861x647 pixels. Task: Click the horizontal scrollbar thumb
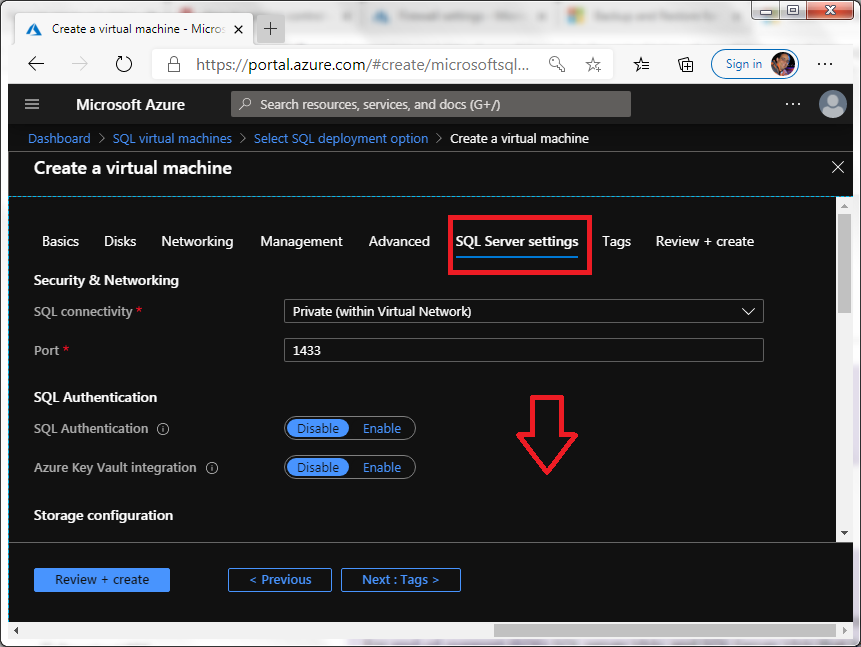pos(665,630)
